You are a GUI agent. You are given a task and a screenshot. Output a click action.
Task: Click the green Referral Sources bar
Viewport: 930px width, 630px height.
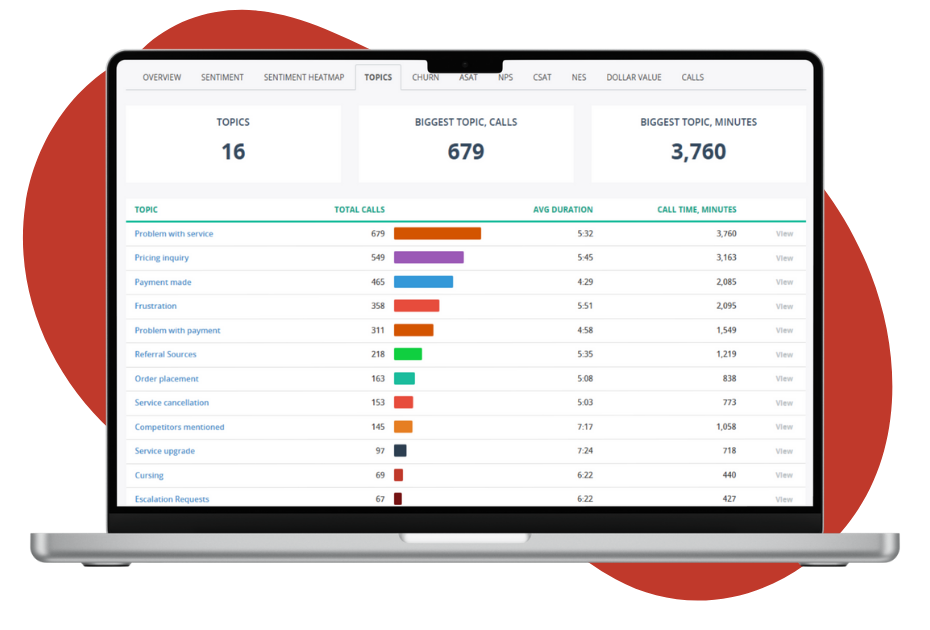click(408, 354)
